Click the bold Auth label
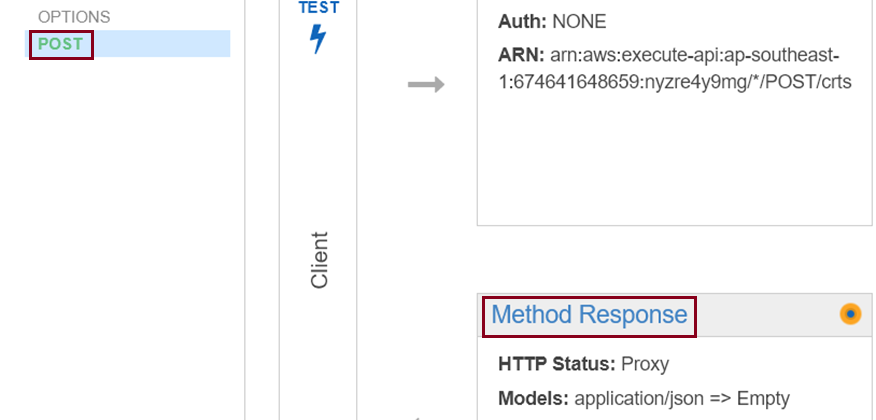This screenshot has width=876, height=420. (x=522, y=22)
